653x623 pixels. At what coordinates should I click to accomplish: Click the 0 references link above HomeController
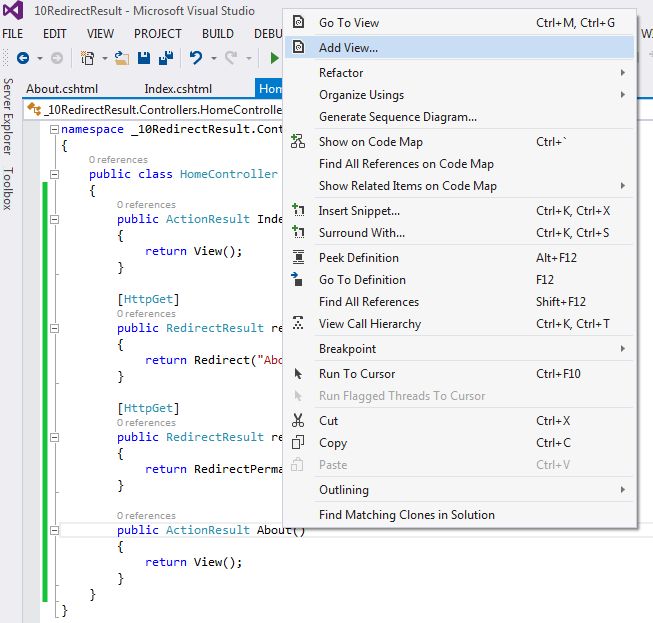tap(118, 160)
